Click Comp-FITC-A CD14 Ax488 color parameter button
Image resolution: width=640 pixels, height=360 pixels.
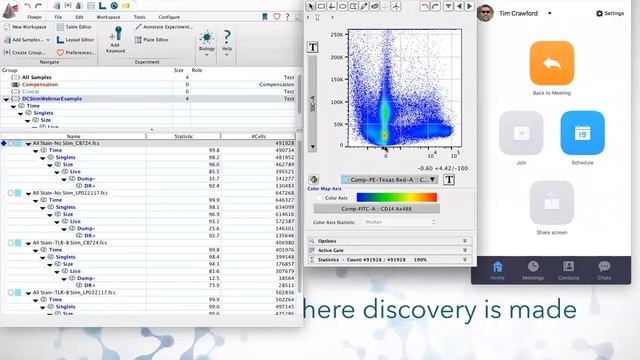(376, 209)
